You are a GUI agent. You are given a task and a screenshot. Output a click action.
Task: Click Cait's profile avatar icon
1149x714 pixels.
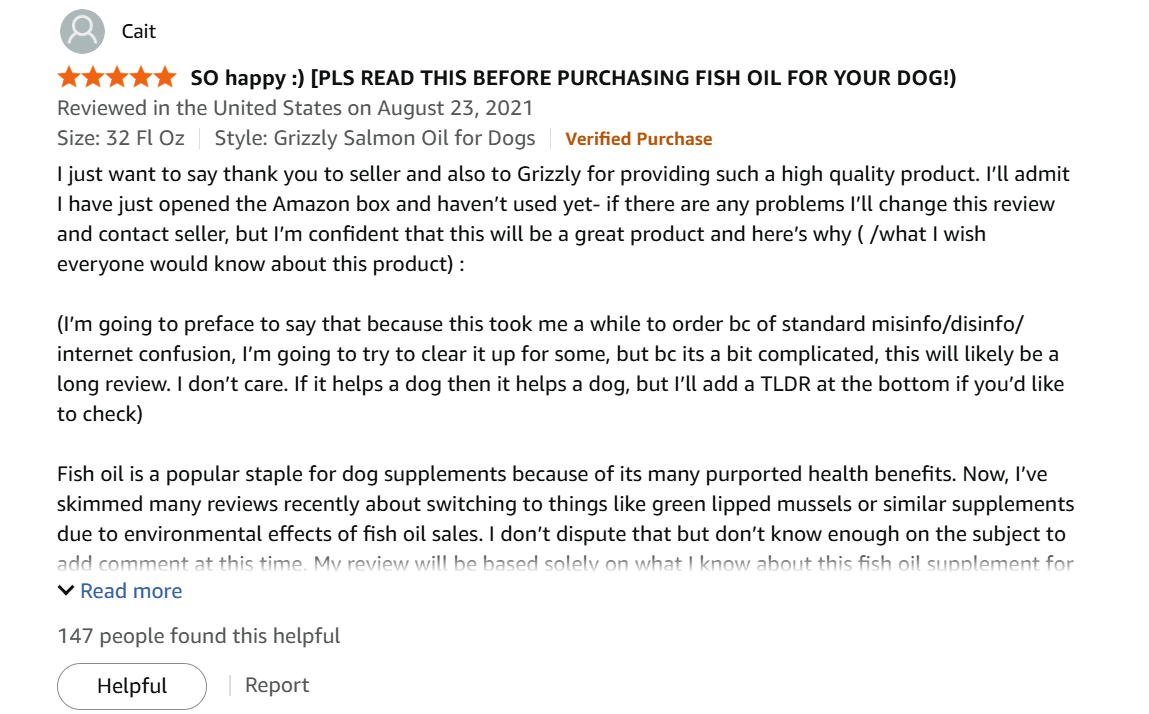point(82,31)
